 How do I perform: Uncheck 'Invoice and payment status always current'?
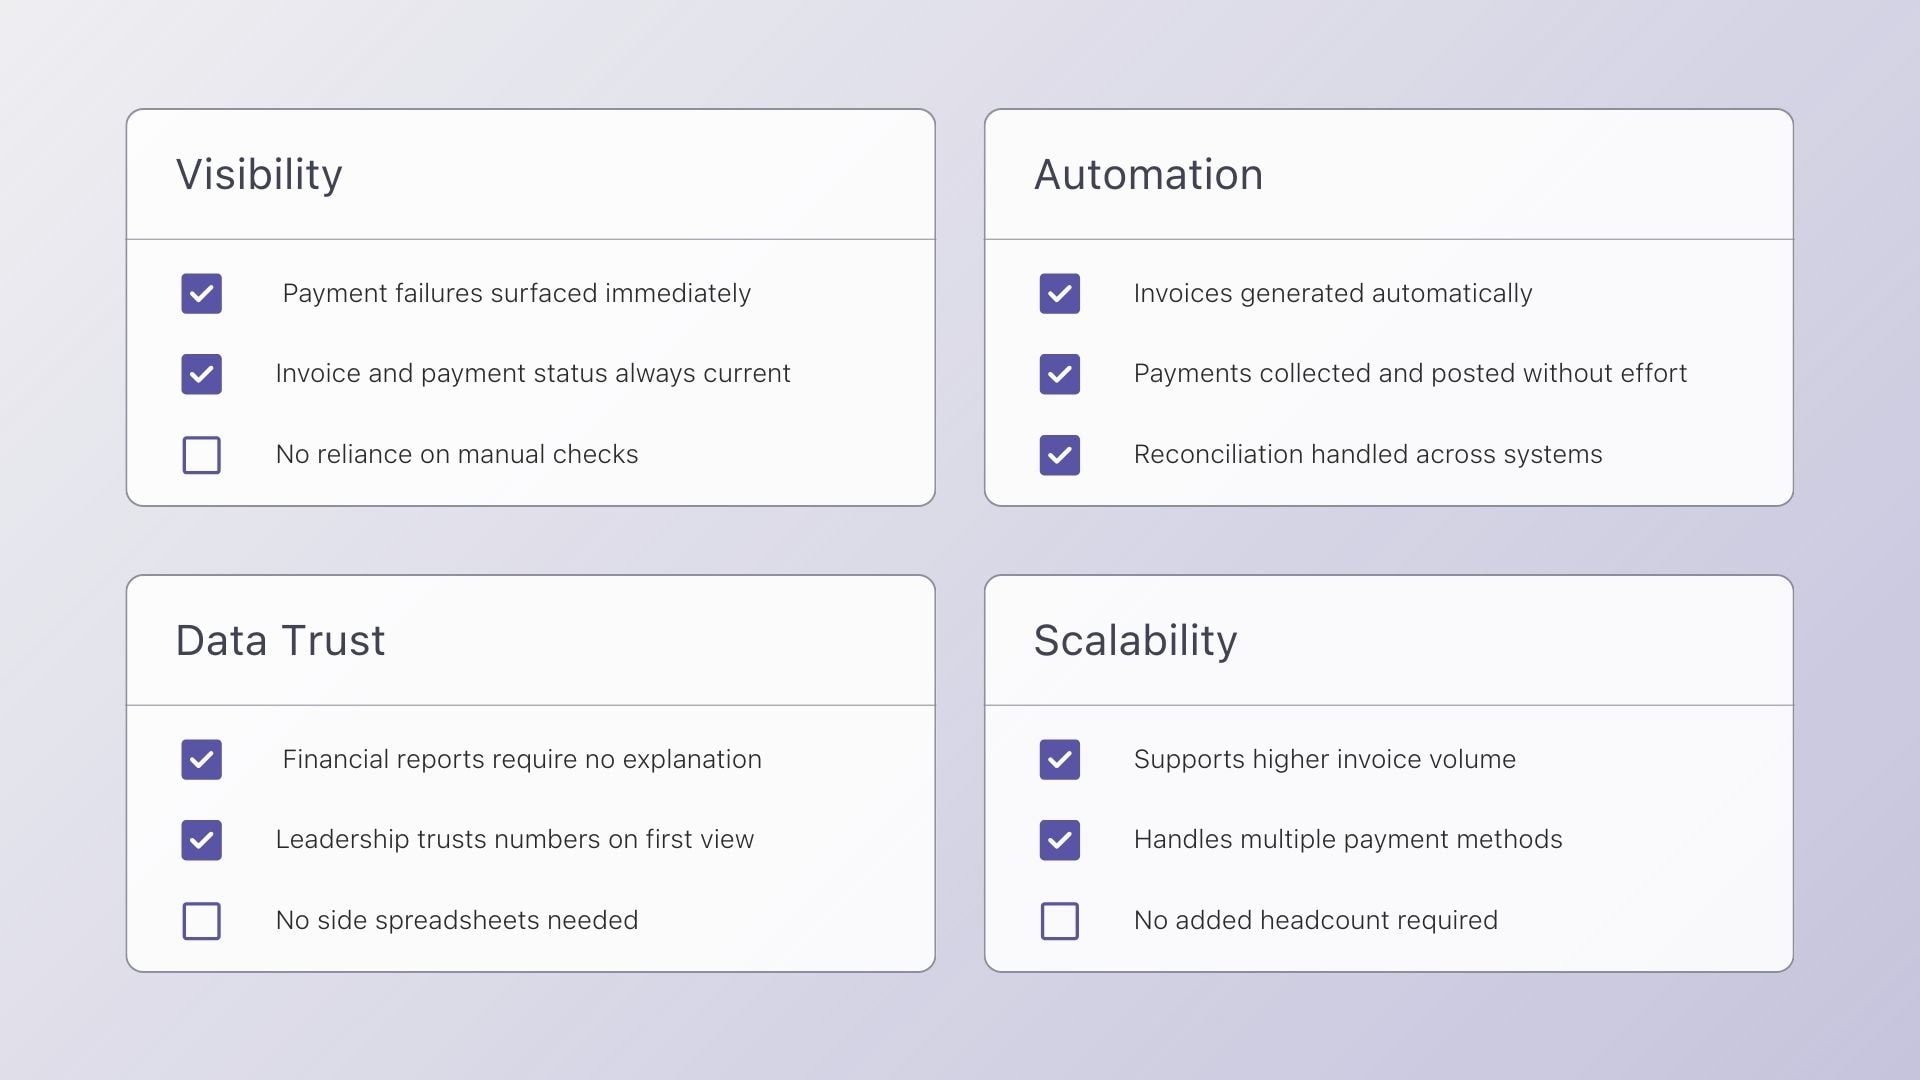coord(201,374)
